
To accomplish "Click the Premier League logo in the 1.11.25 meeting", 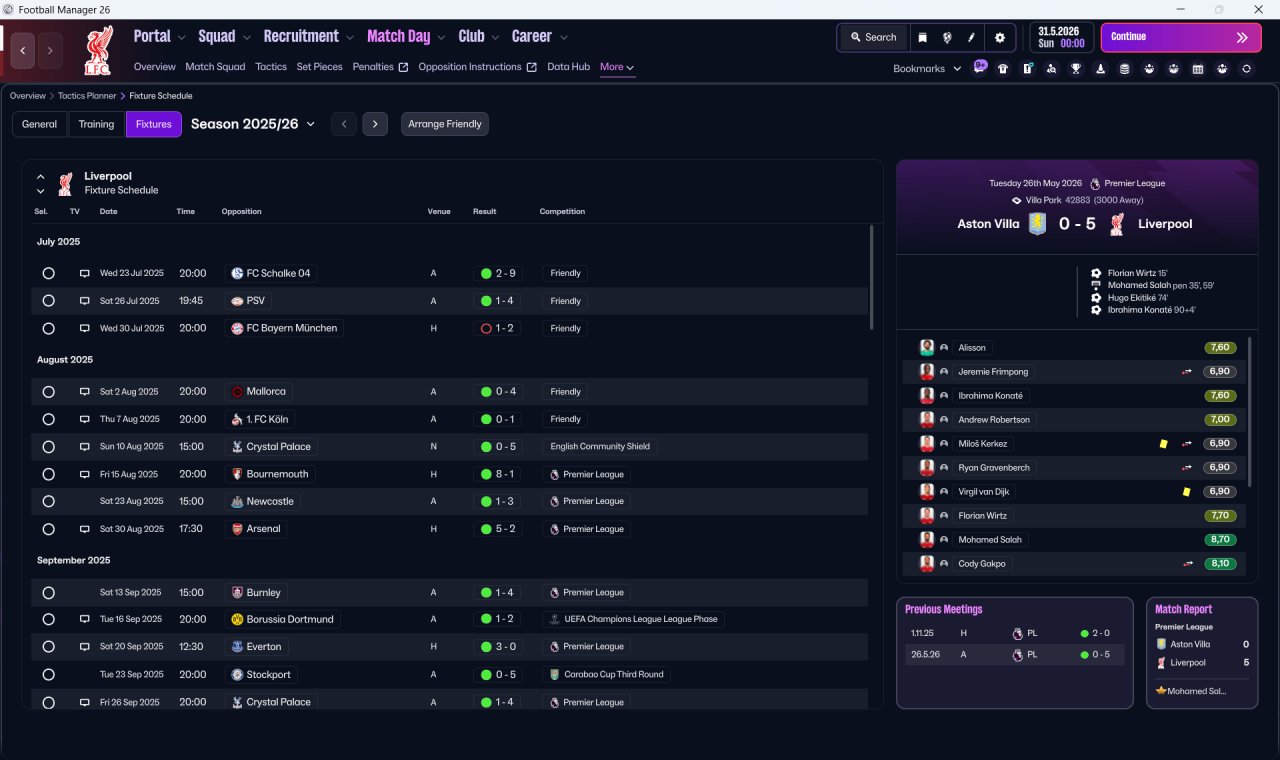I will tap(1018, 633).
